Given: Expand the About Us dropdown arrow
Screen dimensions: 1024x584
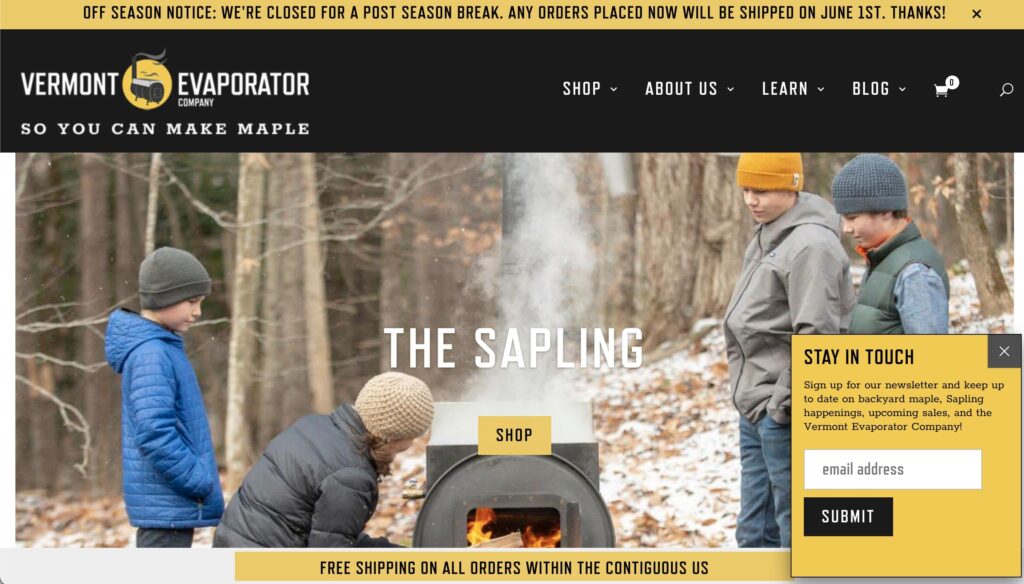Looking at the screenshot, I should tap(731, 89).
